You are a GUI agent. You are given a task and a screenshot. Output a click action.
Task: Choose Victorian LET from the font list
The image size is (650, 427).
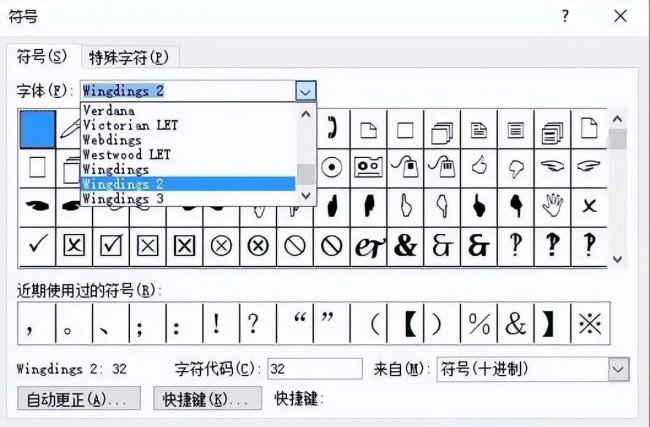click(187, 125)
